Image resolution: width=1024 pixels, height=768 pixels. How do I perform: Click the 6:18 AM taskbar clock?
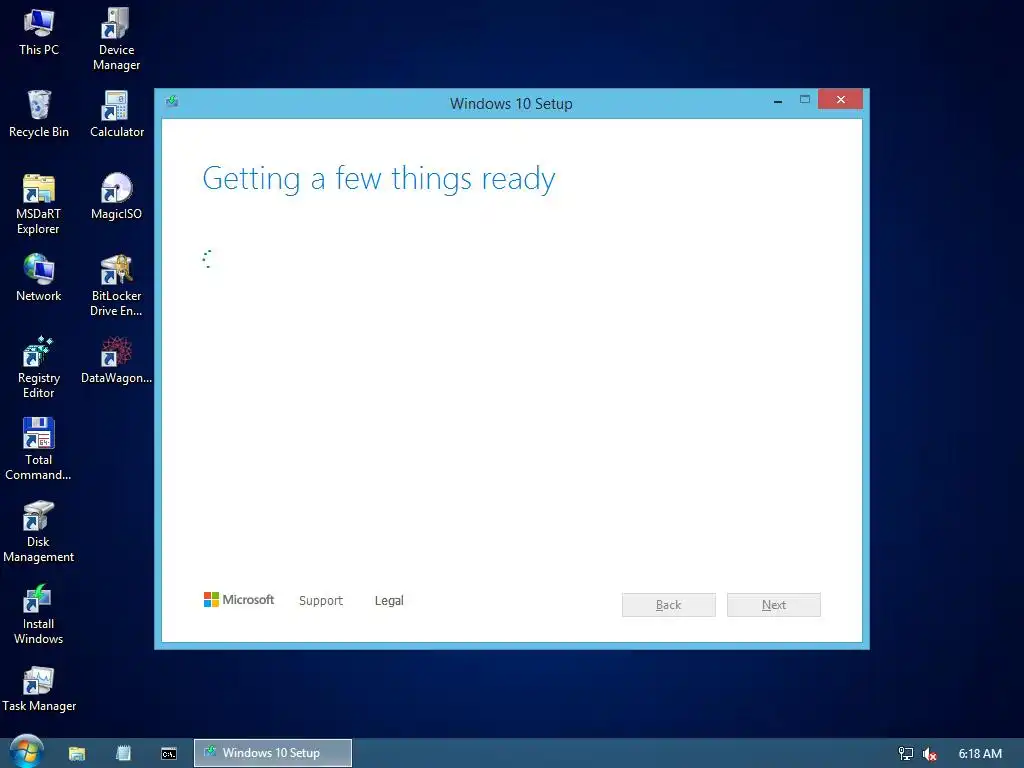tap(980, 754)
